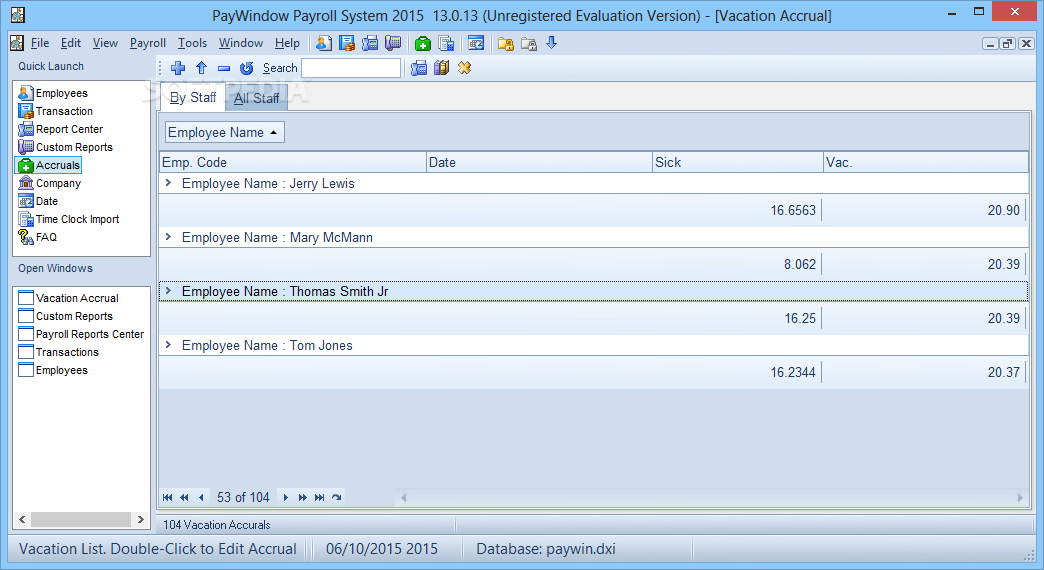Switch to the All Staff tab
The image size is (1044, 570).
tap(256, 99)
